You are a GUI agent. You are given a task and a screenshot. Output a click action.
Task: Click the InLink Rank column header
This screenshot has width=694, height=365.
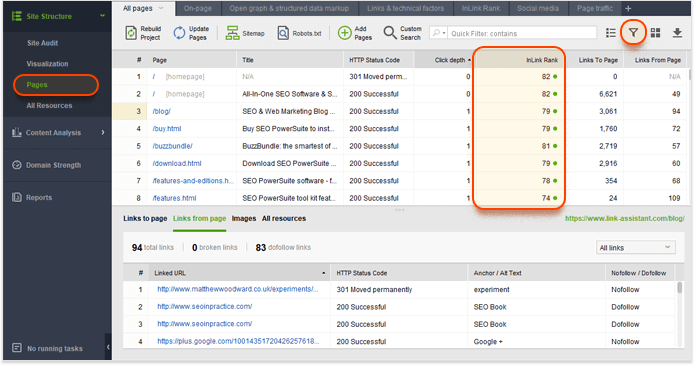[519, 60]
